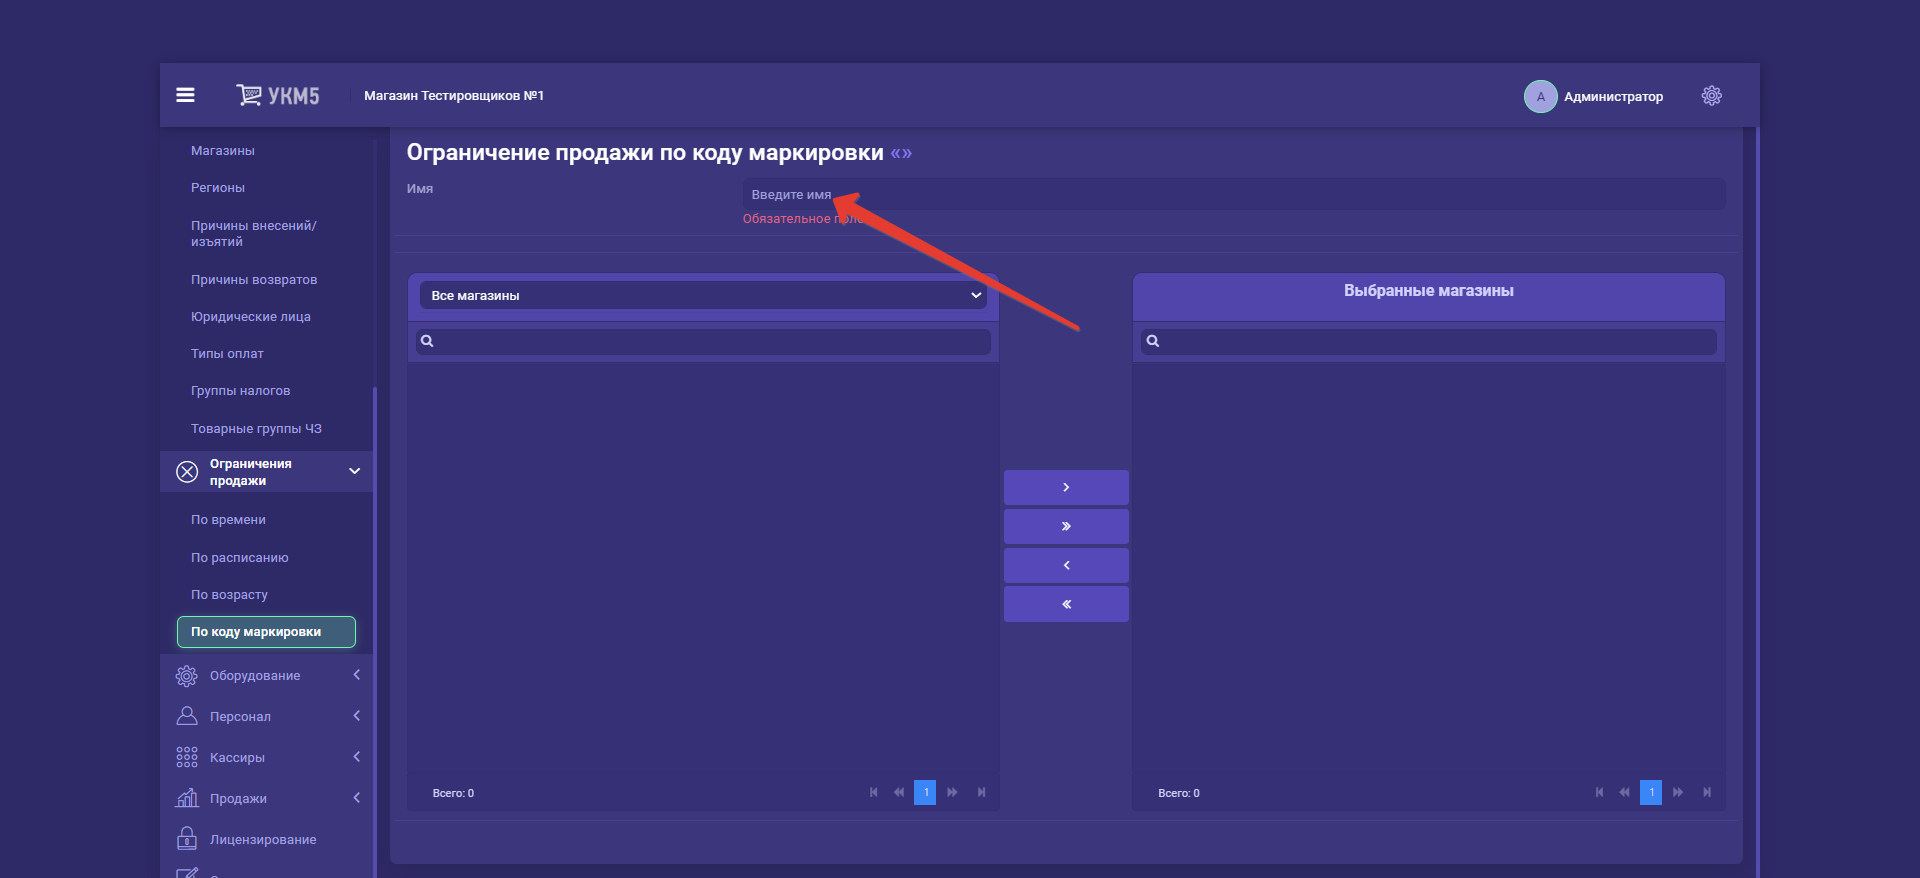Click the Administrator avatar icon
The image size is (1920, 878).
point(1540,96)
